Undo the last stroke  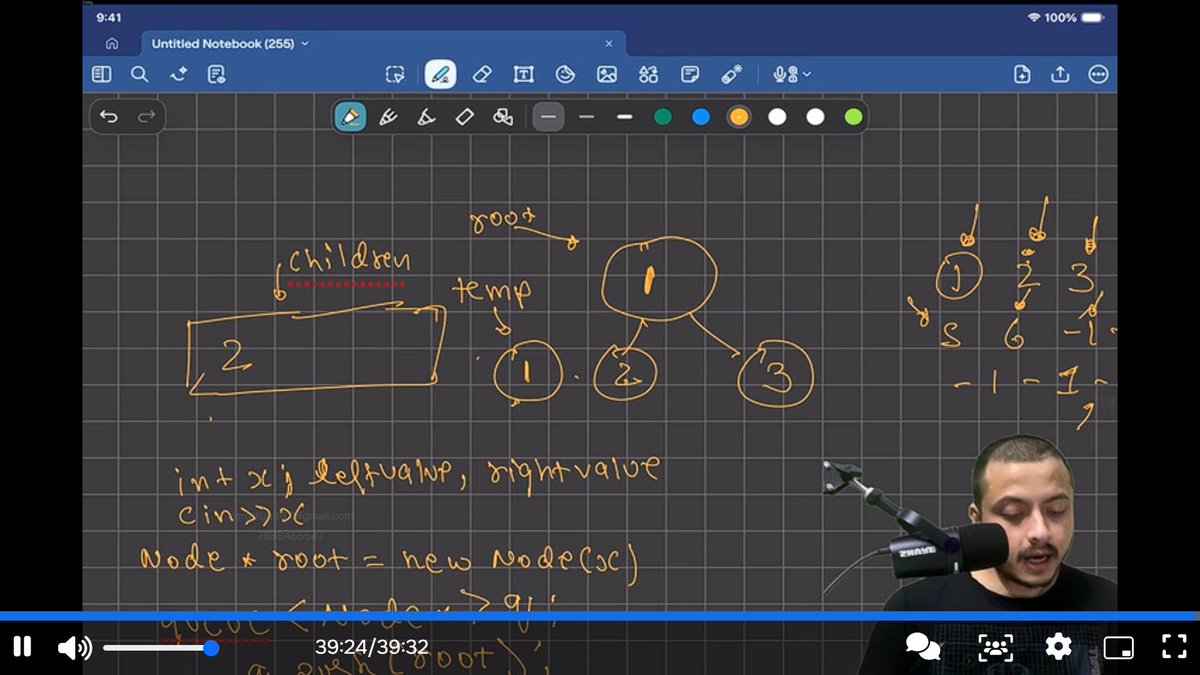point(109,117)
